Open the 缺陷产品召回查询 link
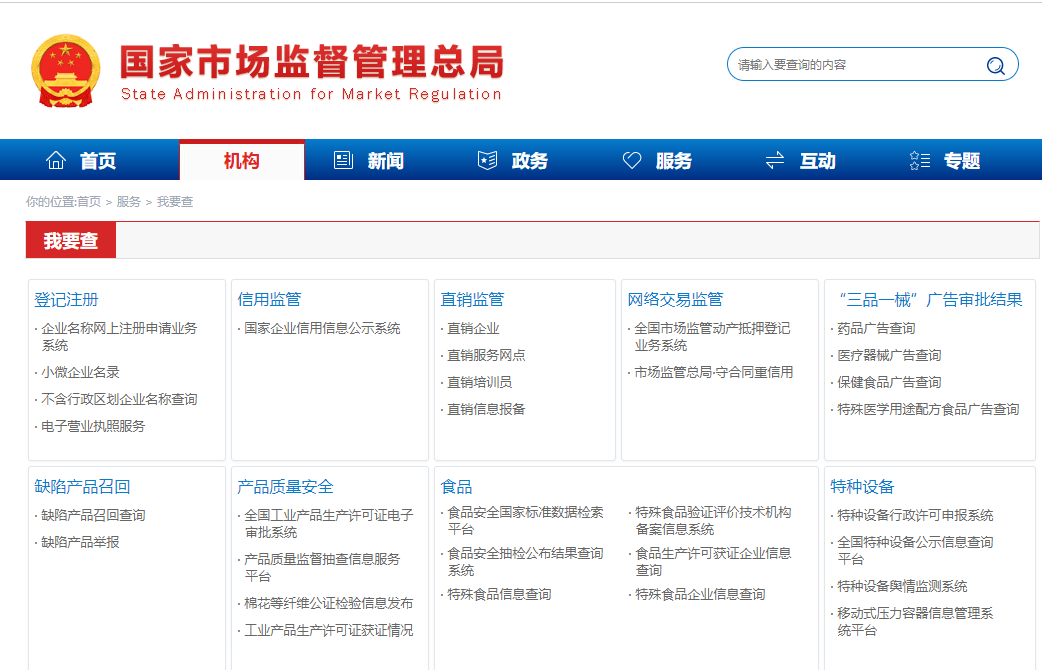Screen dimensions: 1042x670 pyautogui.click(x=93, y=515)
